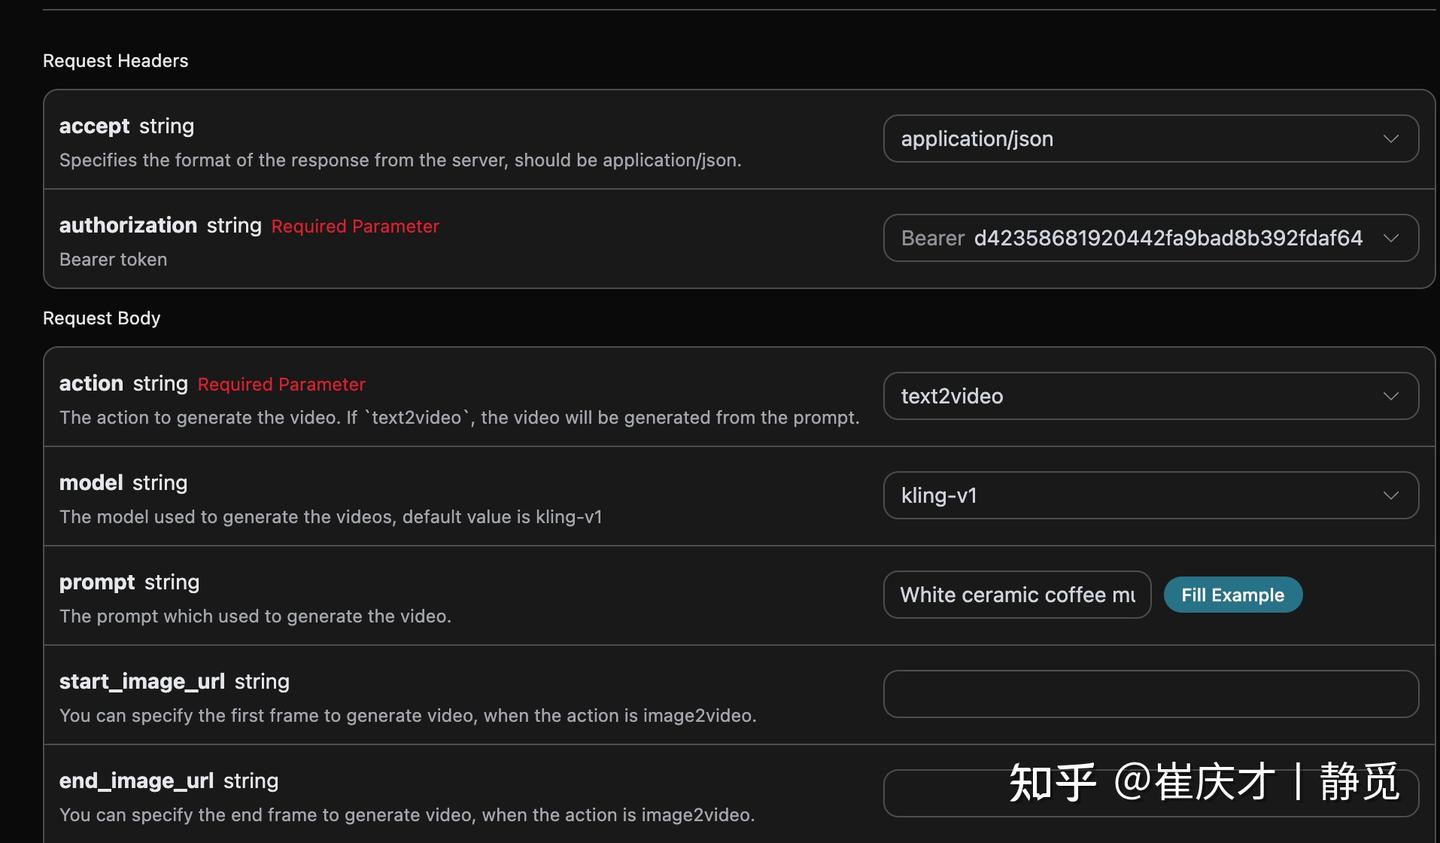Click the start_image_url input box

[1150, 693]
